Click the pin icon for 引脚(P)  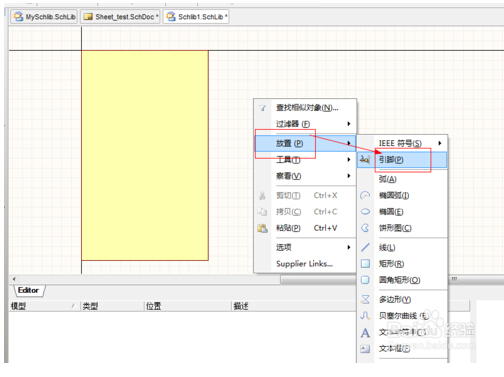pos(365,160)
